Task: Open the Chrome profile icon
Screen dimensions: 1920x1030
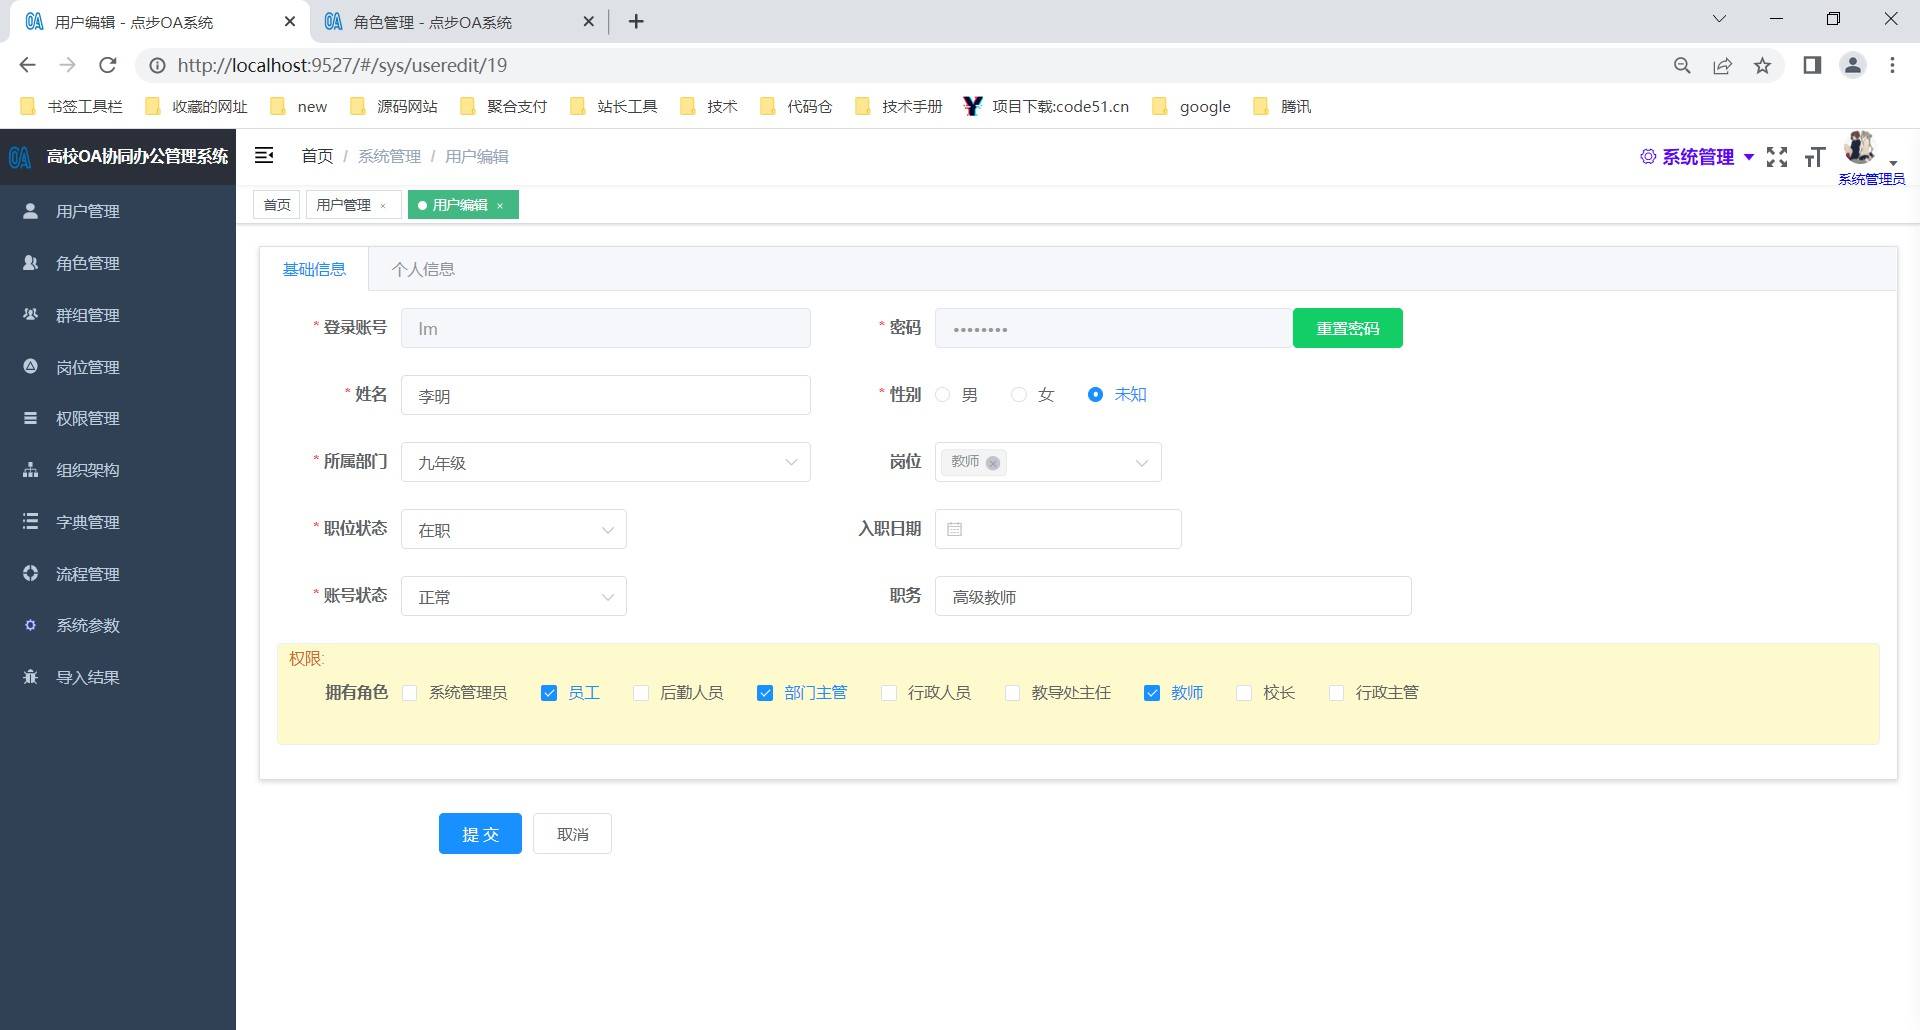Action: point(1853,65)
